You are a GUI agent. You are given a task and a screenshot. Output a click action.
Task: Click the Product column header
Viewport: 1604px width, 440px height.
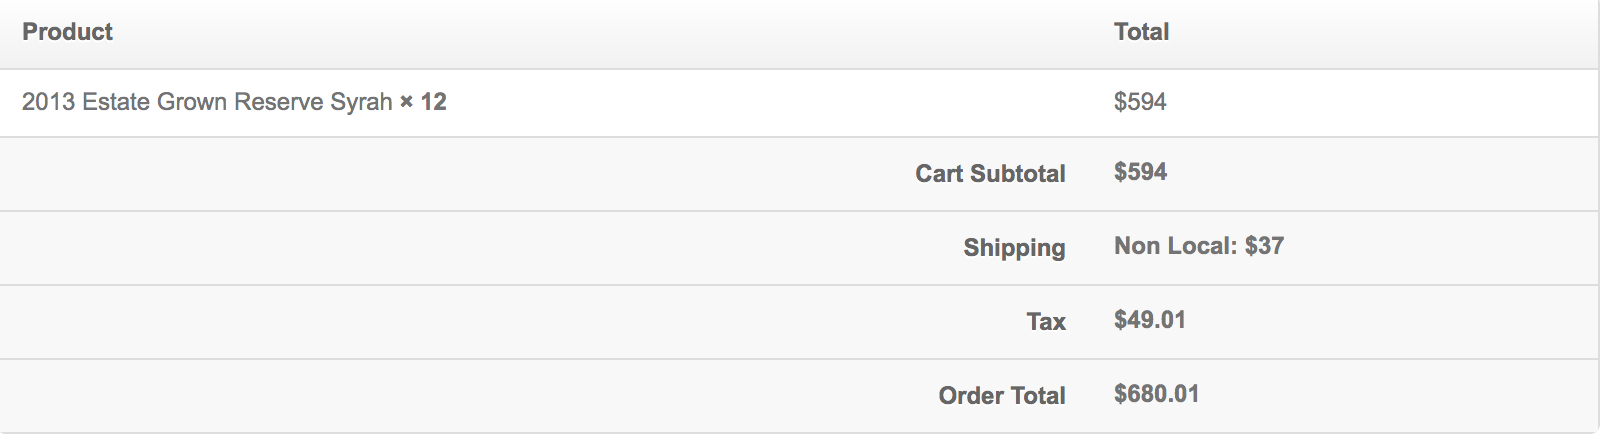click(67, 32)
